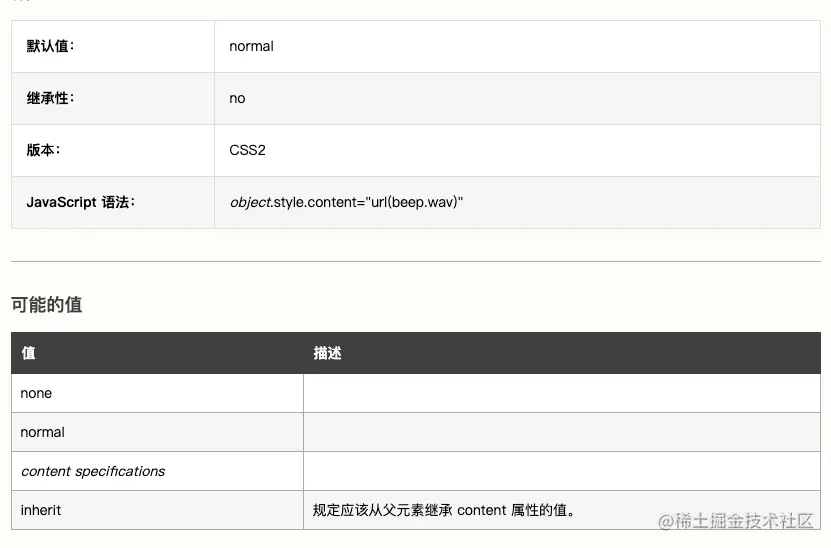
Task: Select the 'inherit' value cell
Action: [157, 510]
